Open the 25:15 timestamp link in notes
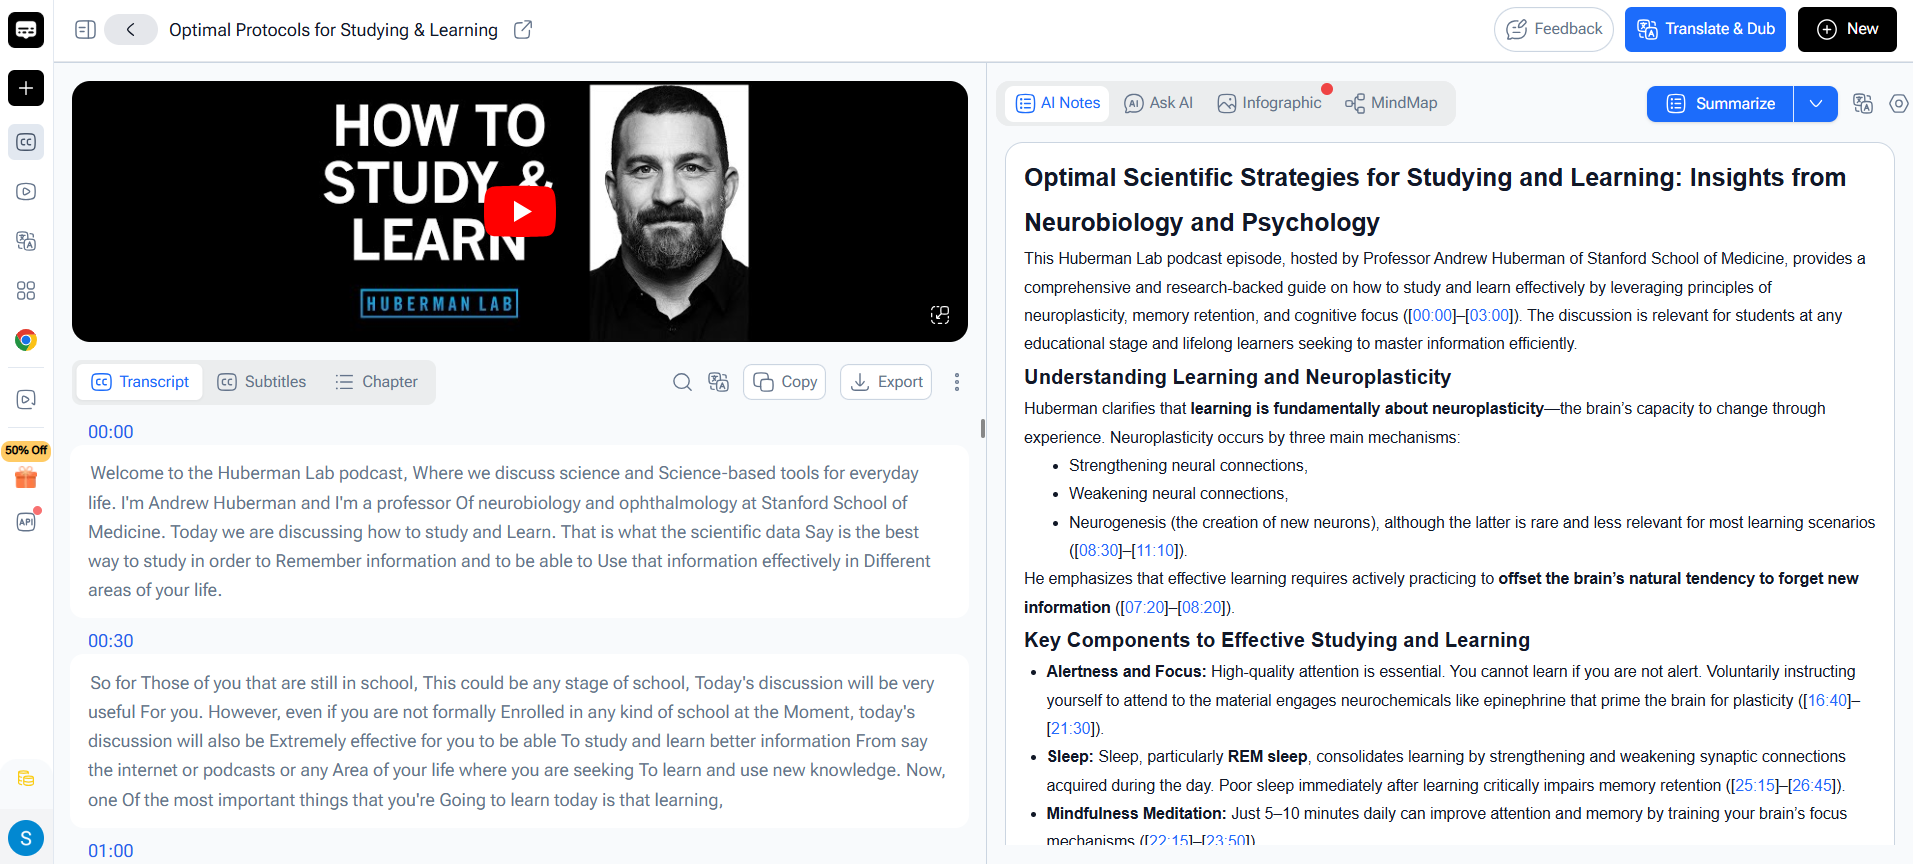The height and width of the screenshot is (864, 1913). click(1755, 786)
